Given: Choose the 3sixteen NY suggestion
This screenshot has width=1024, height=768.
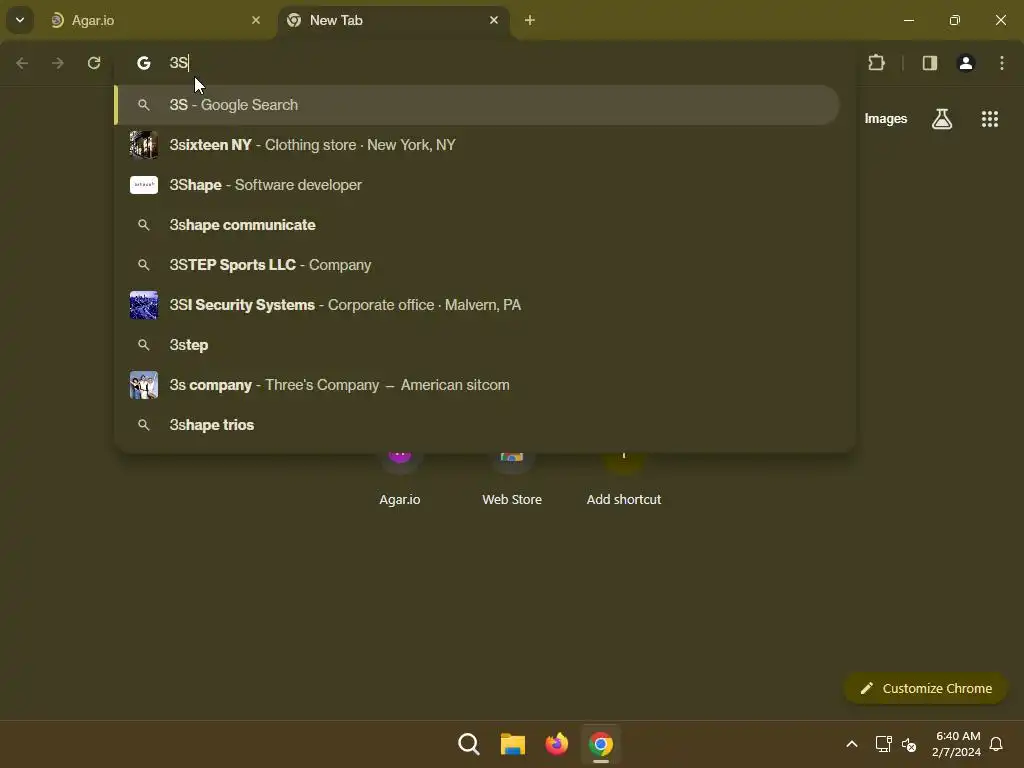Looking at the screenshot, I should tap(477, 145).
